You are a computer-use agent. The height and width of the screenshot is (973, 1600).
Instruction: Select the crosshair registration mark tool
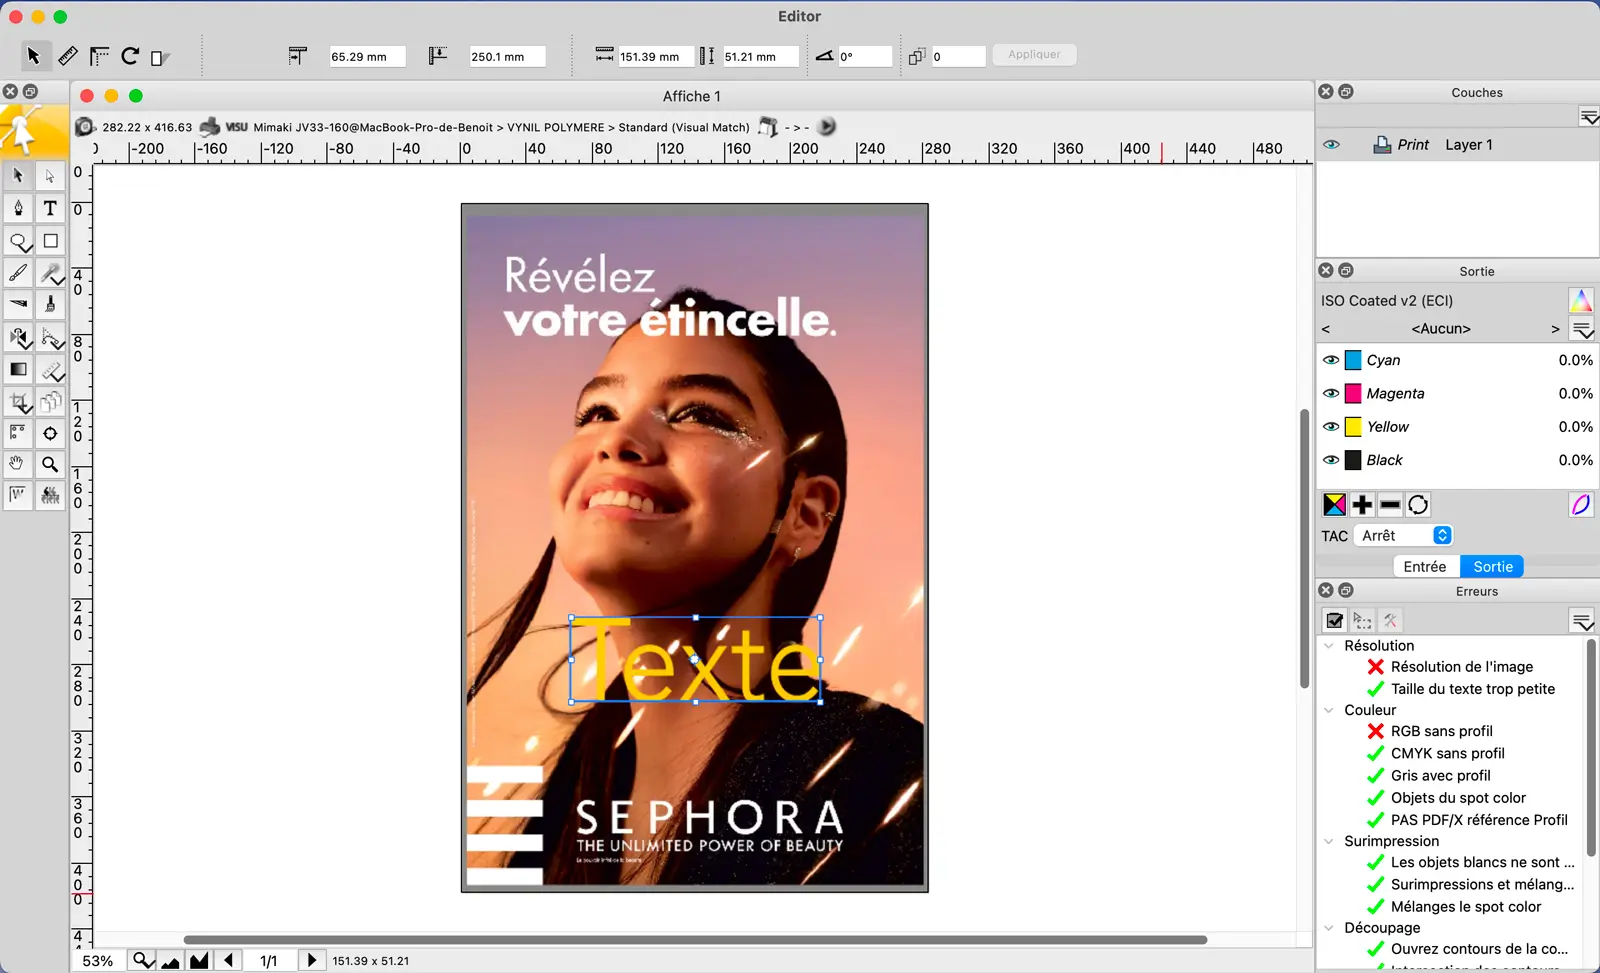50,433
